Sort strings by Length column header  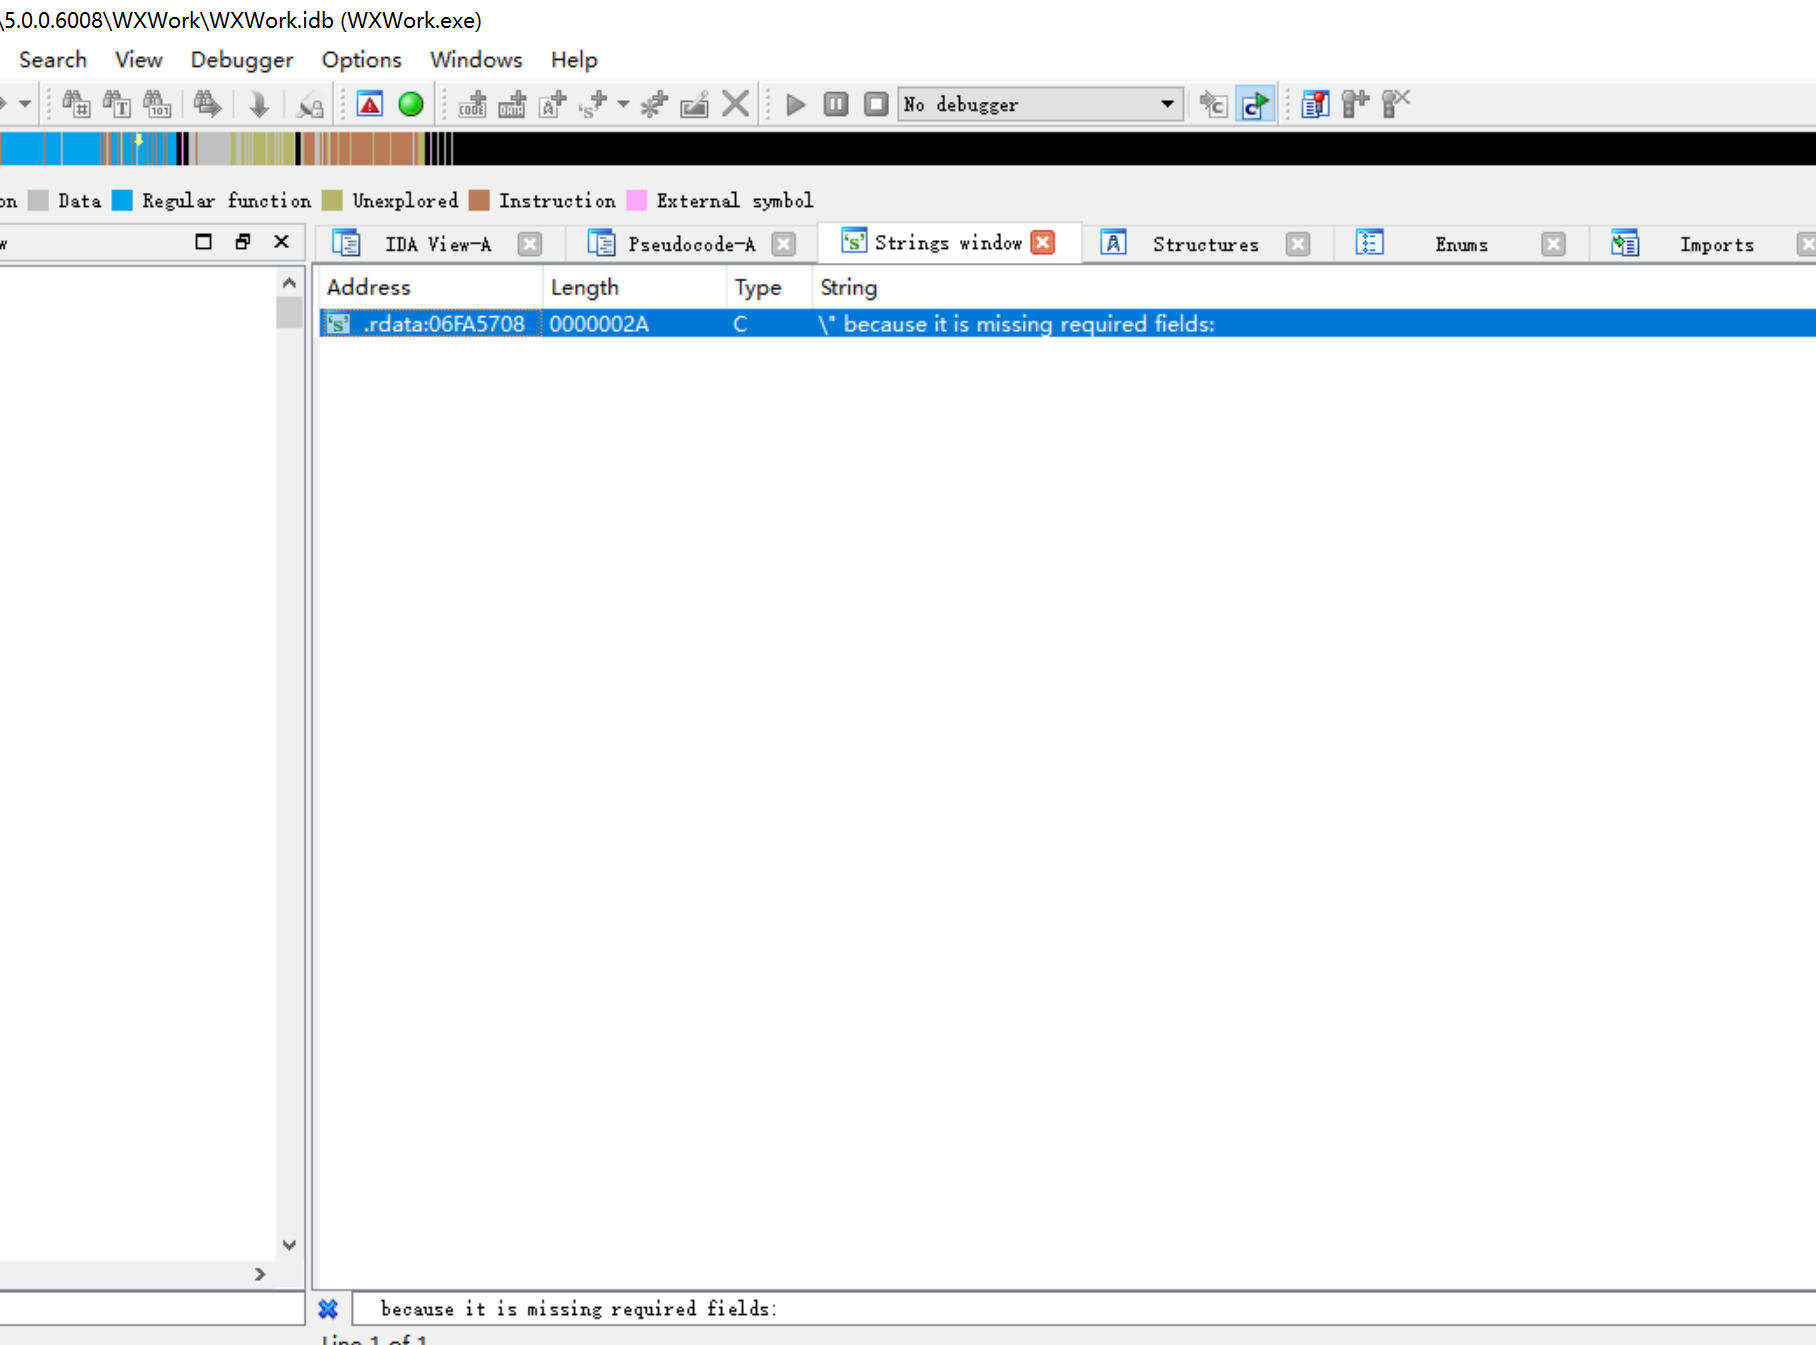(634, 288)
